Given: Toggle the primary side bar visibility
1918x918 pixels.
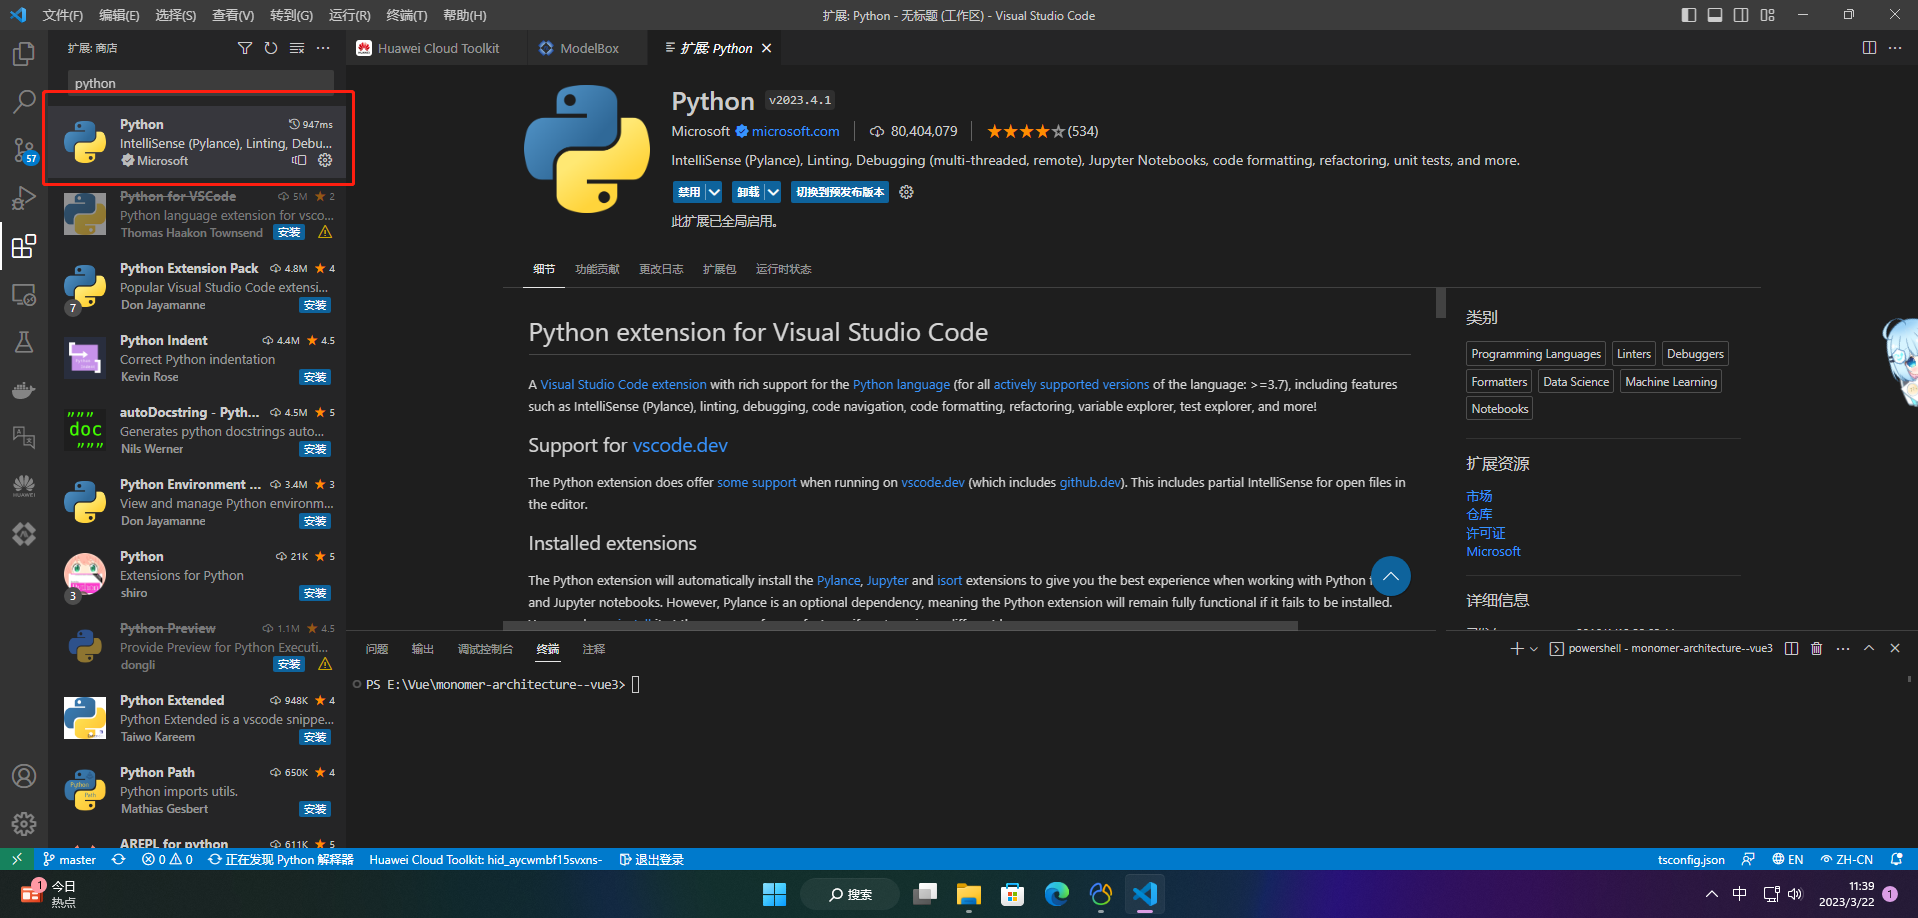Looking at the screenshot, I should click(x=1689, y=15).
